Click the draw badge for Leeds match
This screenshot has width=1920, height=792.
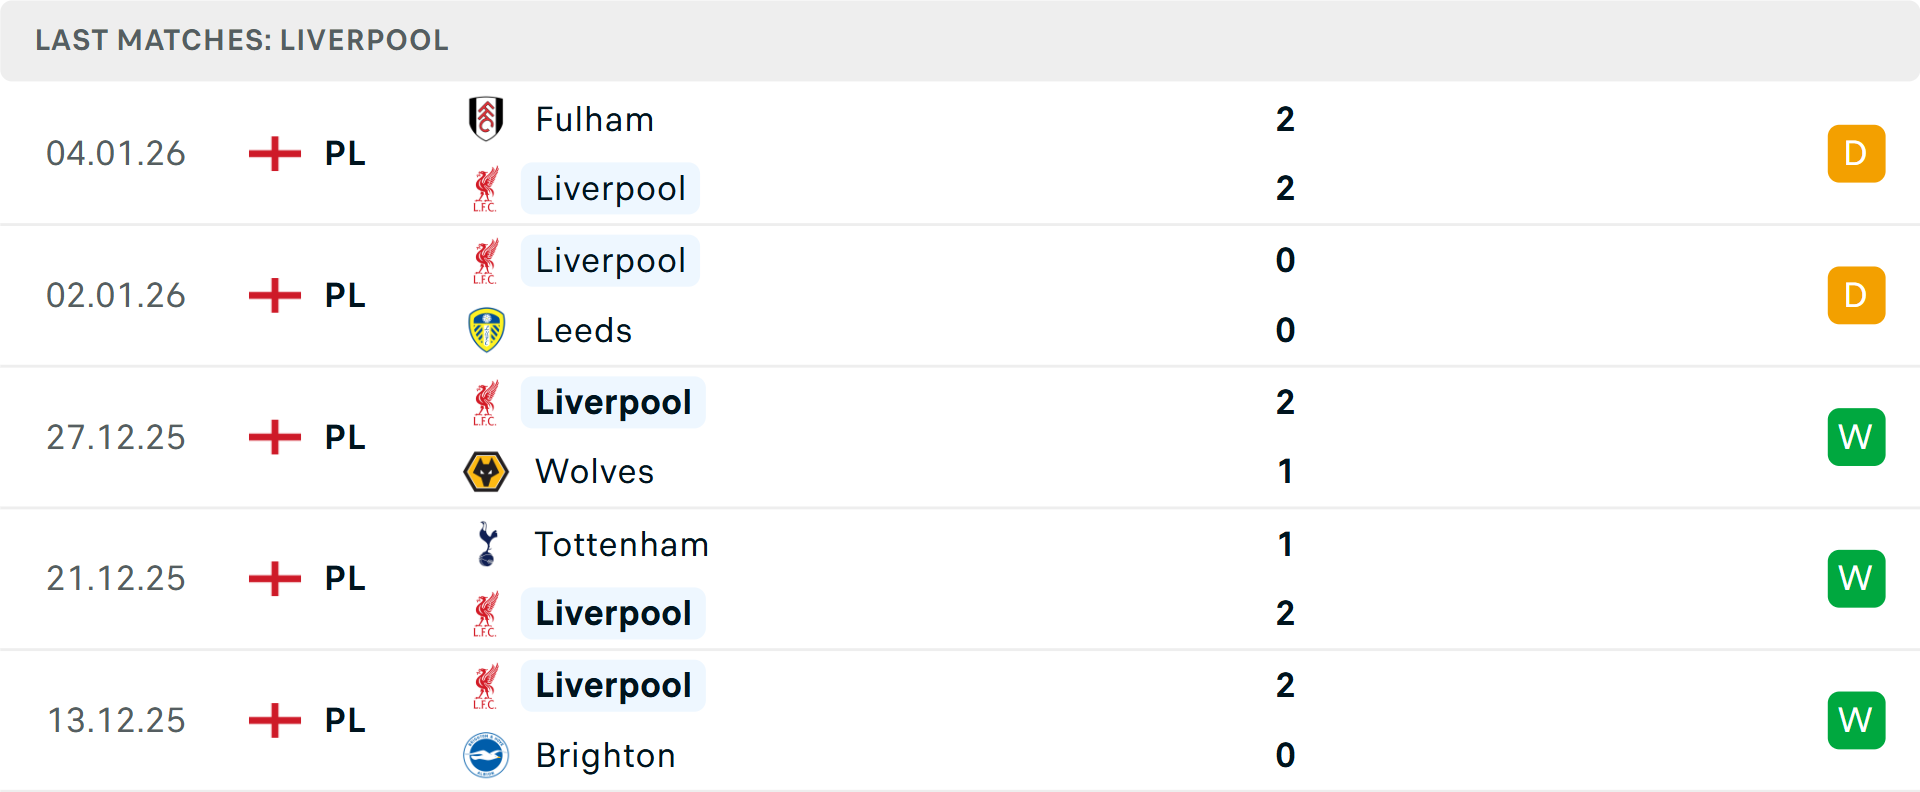(x=1856, y=295)
